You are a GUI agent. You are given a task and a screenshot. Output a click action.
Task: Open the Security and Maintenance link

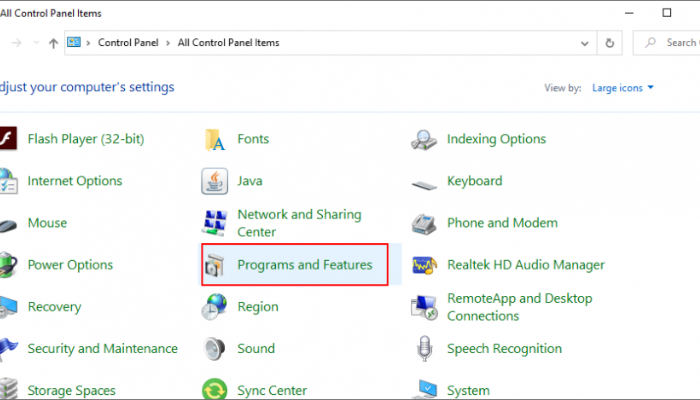click(x=103, y=349)
